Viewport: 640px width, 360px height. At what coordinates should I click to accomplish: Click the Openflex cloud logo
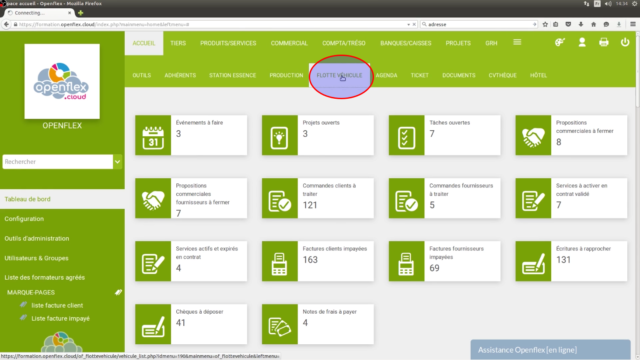pos(62,82)
